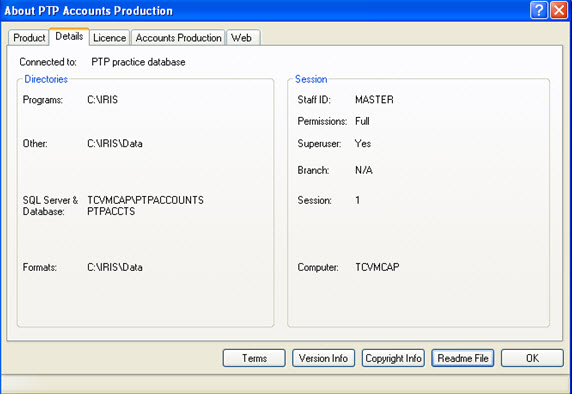Image resolution: width=572 pixels, height=394 pixels.
Task: Click the 'Computer:' label
Action: click(x=318, y=267)
